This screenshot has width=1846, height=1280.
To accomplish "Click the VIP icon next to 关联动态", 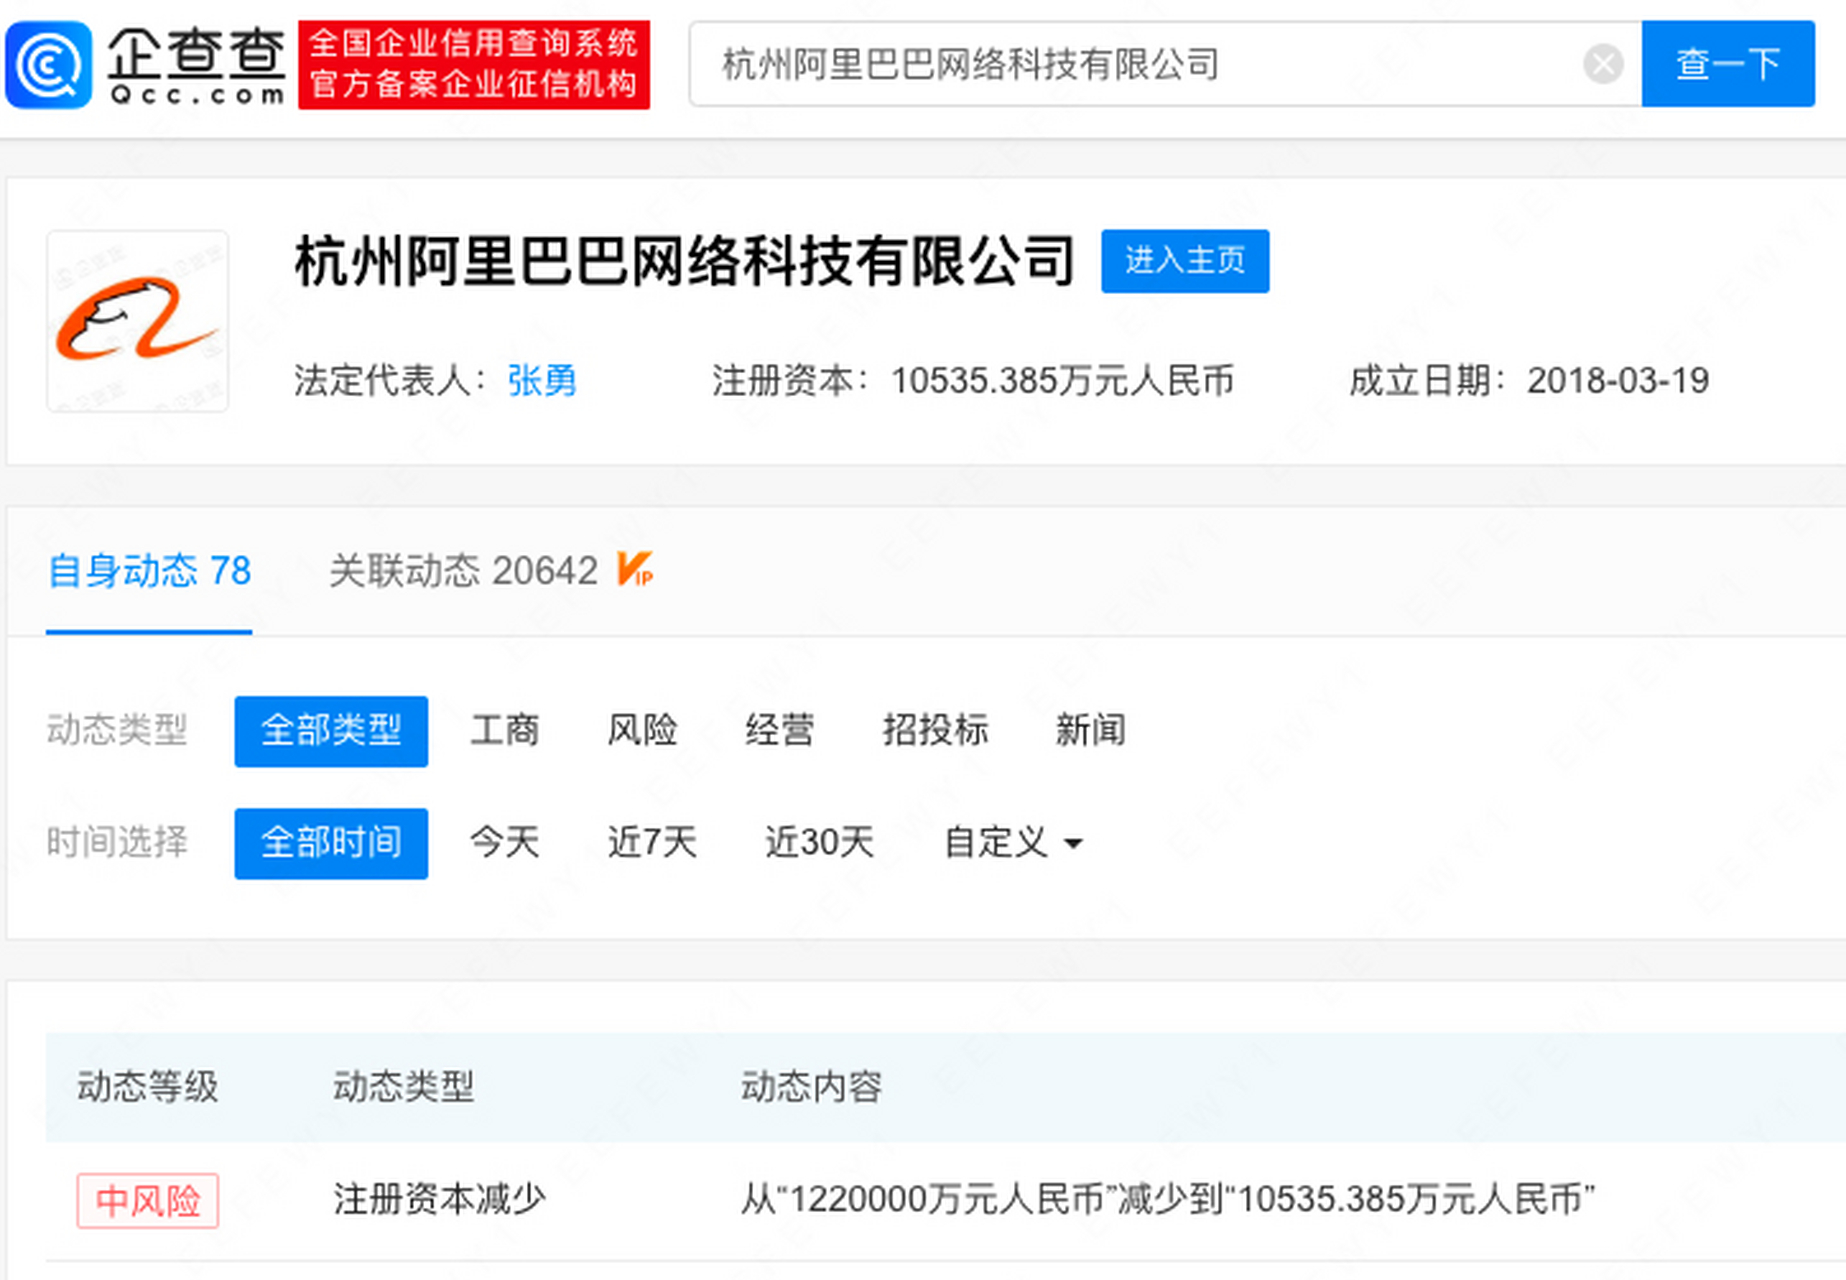I will (637, 570).
